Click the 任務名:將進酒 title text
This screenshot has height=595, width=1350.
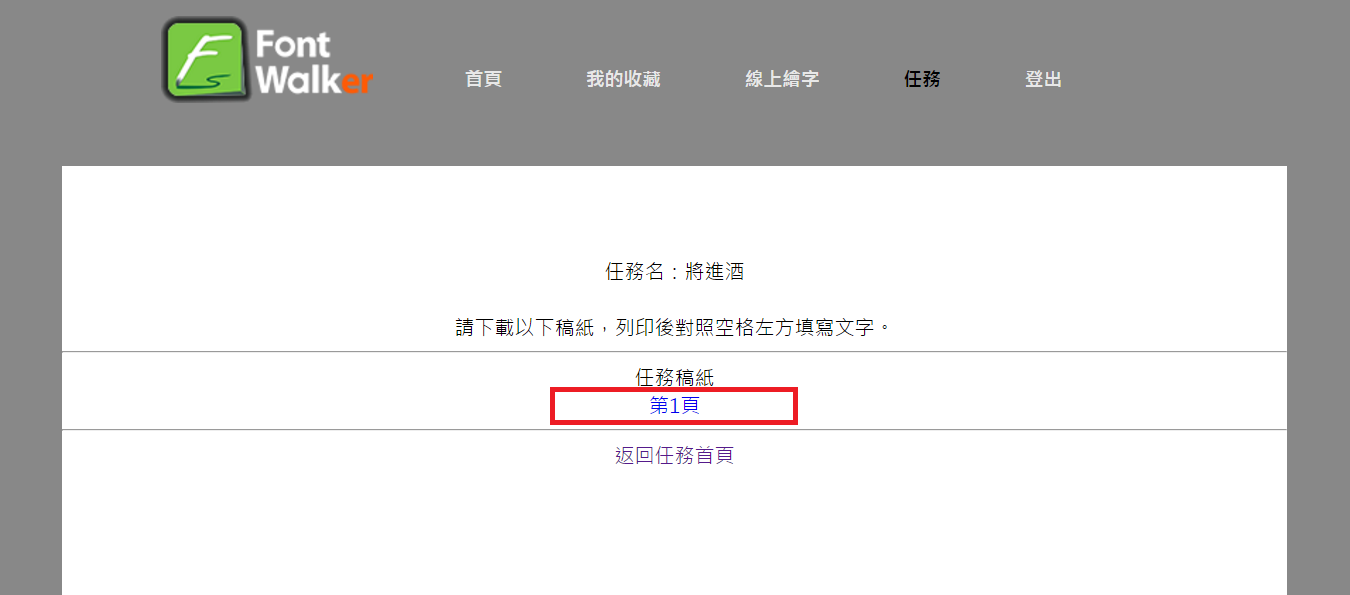point(674,271)
